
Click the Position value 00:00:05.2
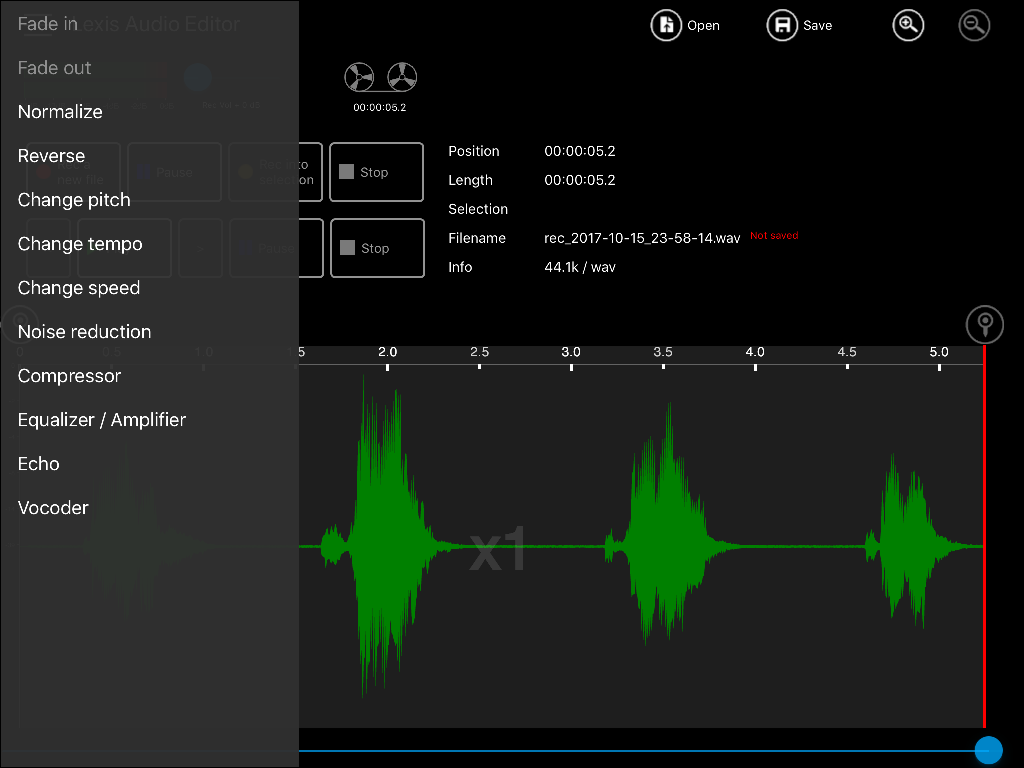580,152
